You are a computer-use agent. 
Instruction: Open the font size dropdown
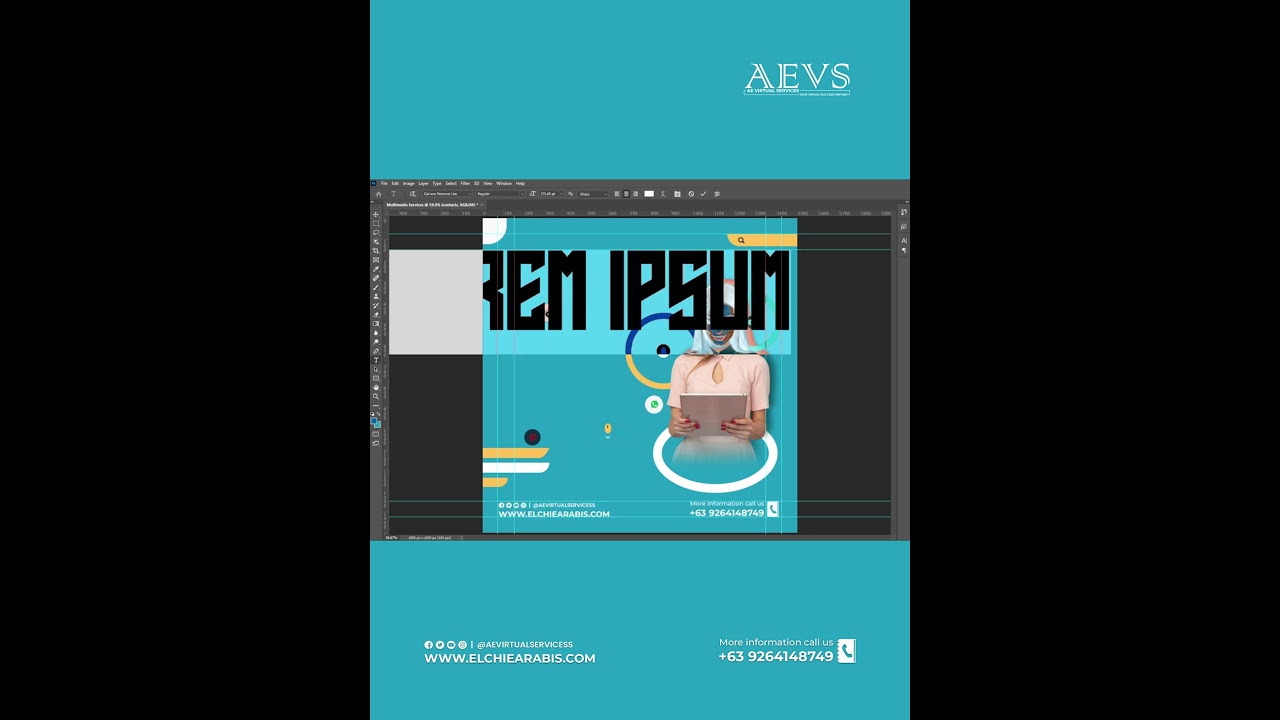[552, 194]
